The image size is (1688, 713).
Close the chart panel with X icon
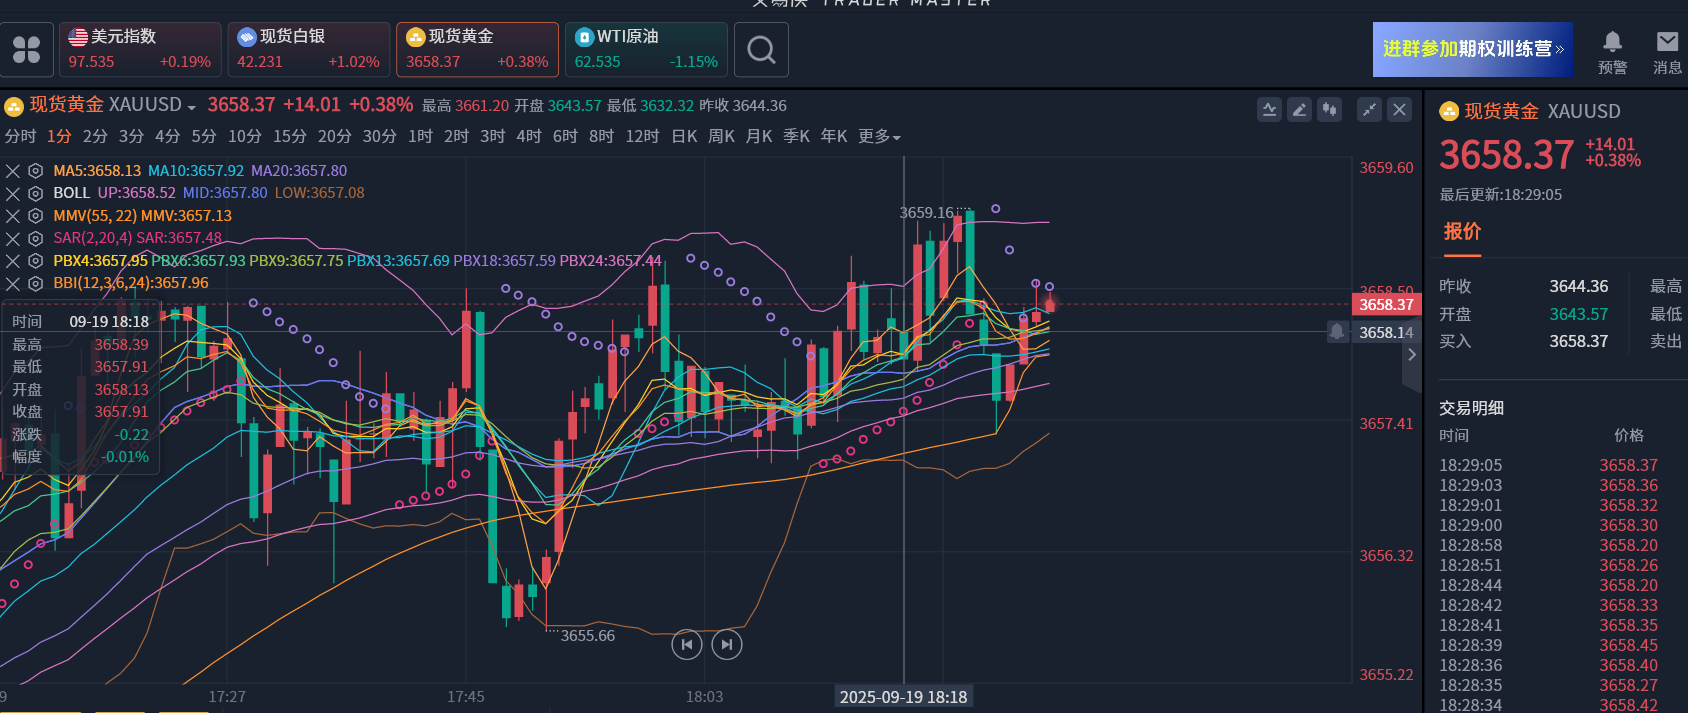click(x=1399, y=110)
